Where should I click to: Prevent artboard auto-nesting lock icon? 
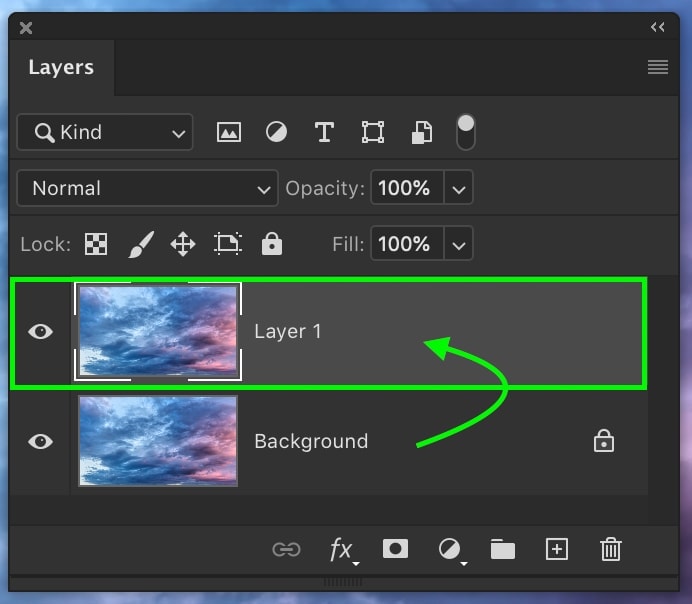click(228, 244)
